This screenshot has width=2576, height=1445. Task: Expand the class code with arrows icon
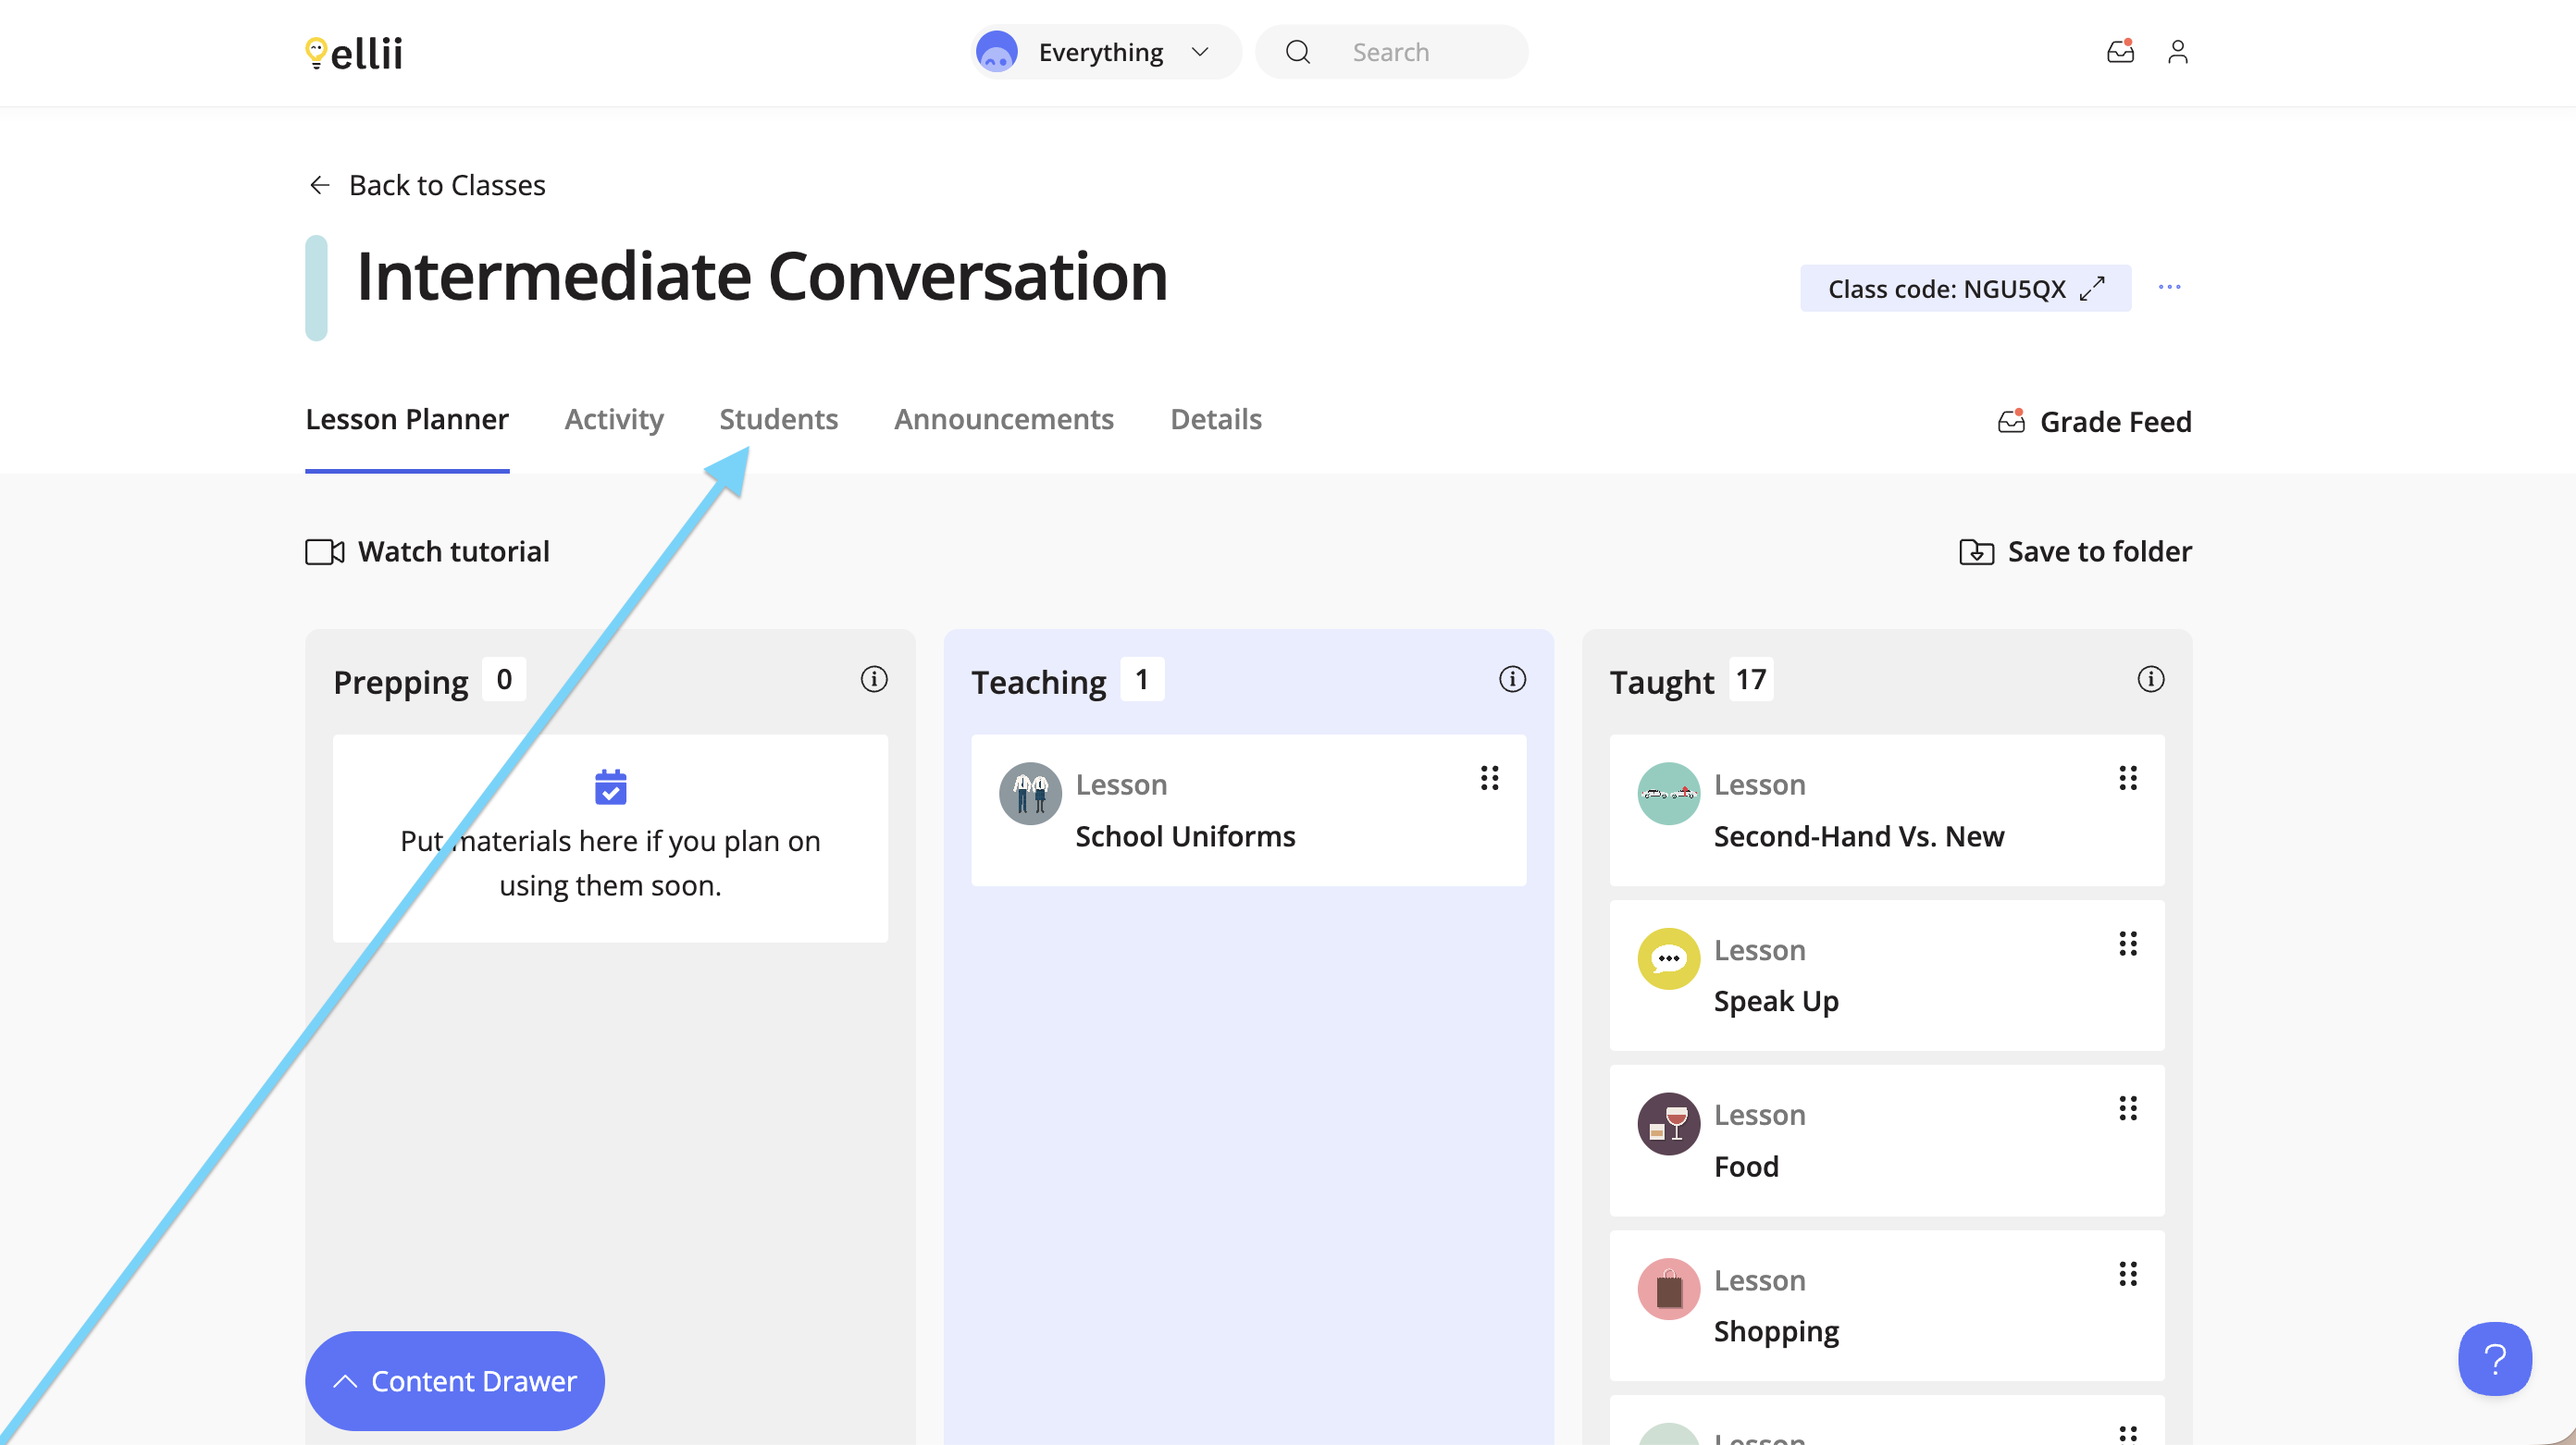[x=2092, y=288]
